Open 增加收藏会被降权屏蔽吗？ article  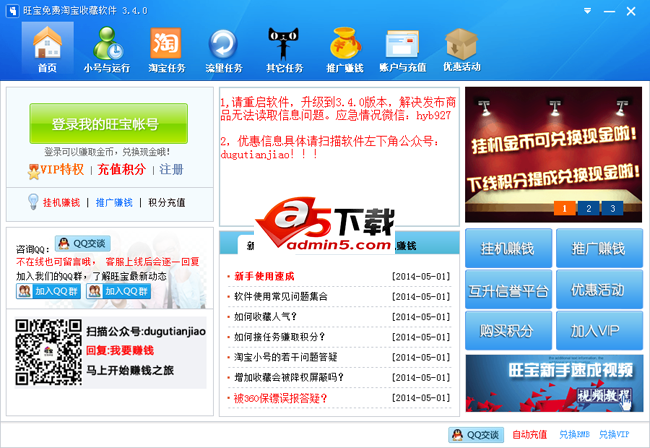[x=289, y=378]
